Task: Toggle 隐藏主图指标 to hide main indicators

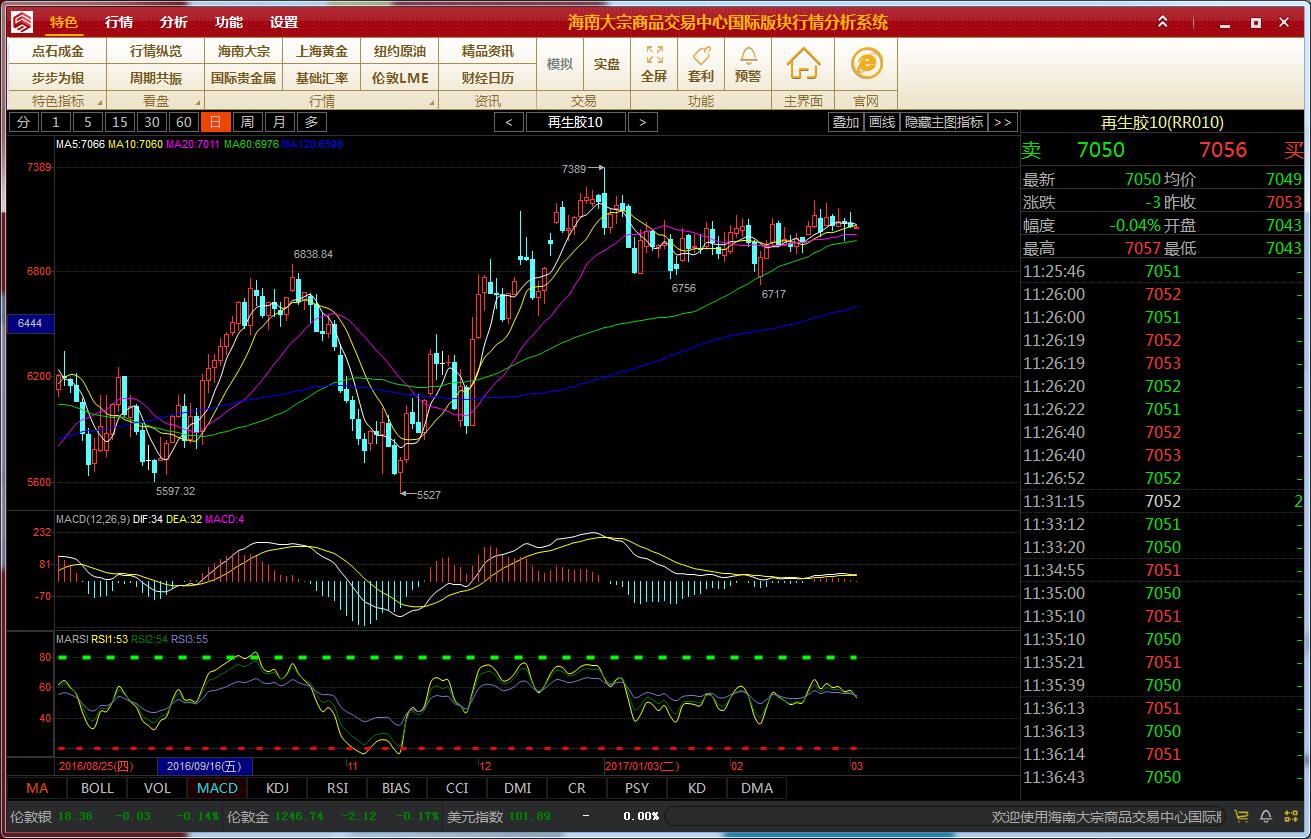Action: 943,122
